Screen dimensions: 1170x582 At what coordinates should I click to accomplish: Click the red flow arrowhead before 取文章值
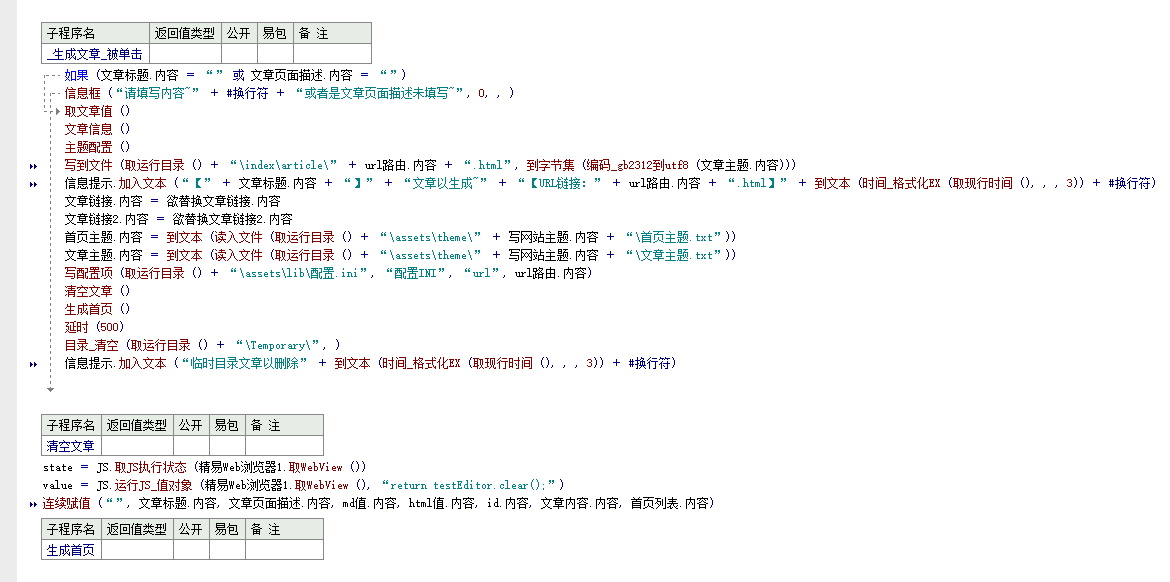click(57, 111)
